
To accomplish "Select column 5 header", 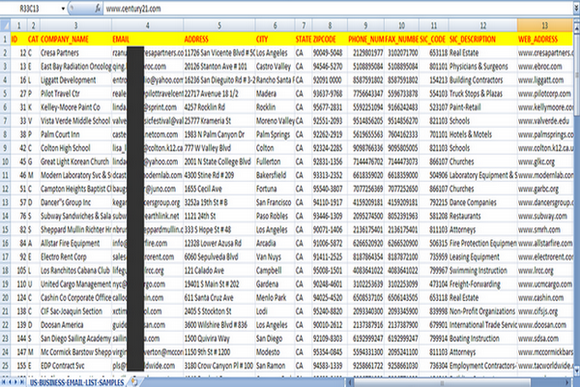I will [x=219, y=25].
